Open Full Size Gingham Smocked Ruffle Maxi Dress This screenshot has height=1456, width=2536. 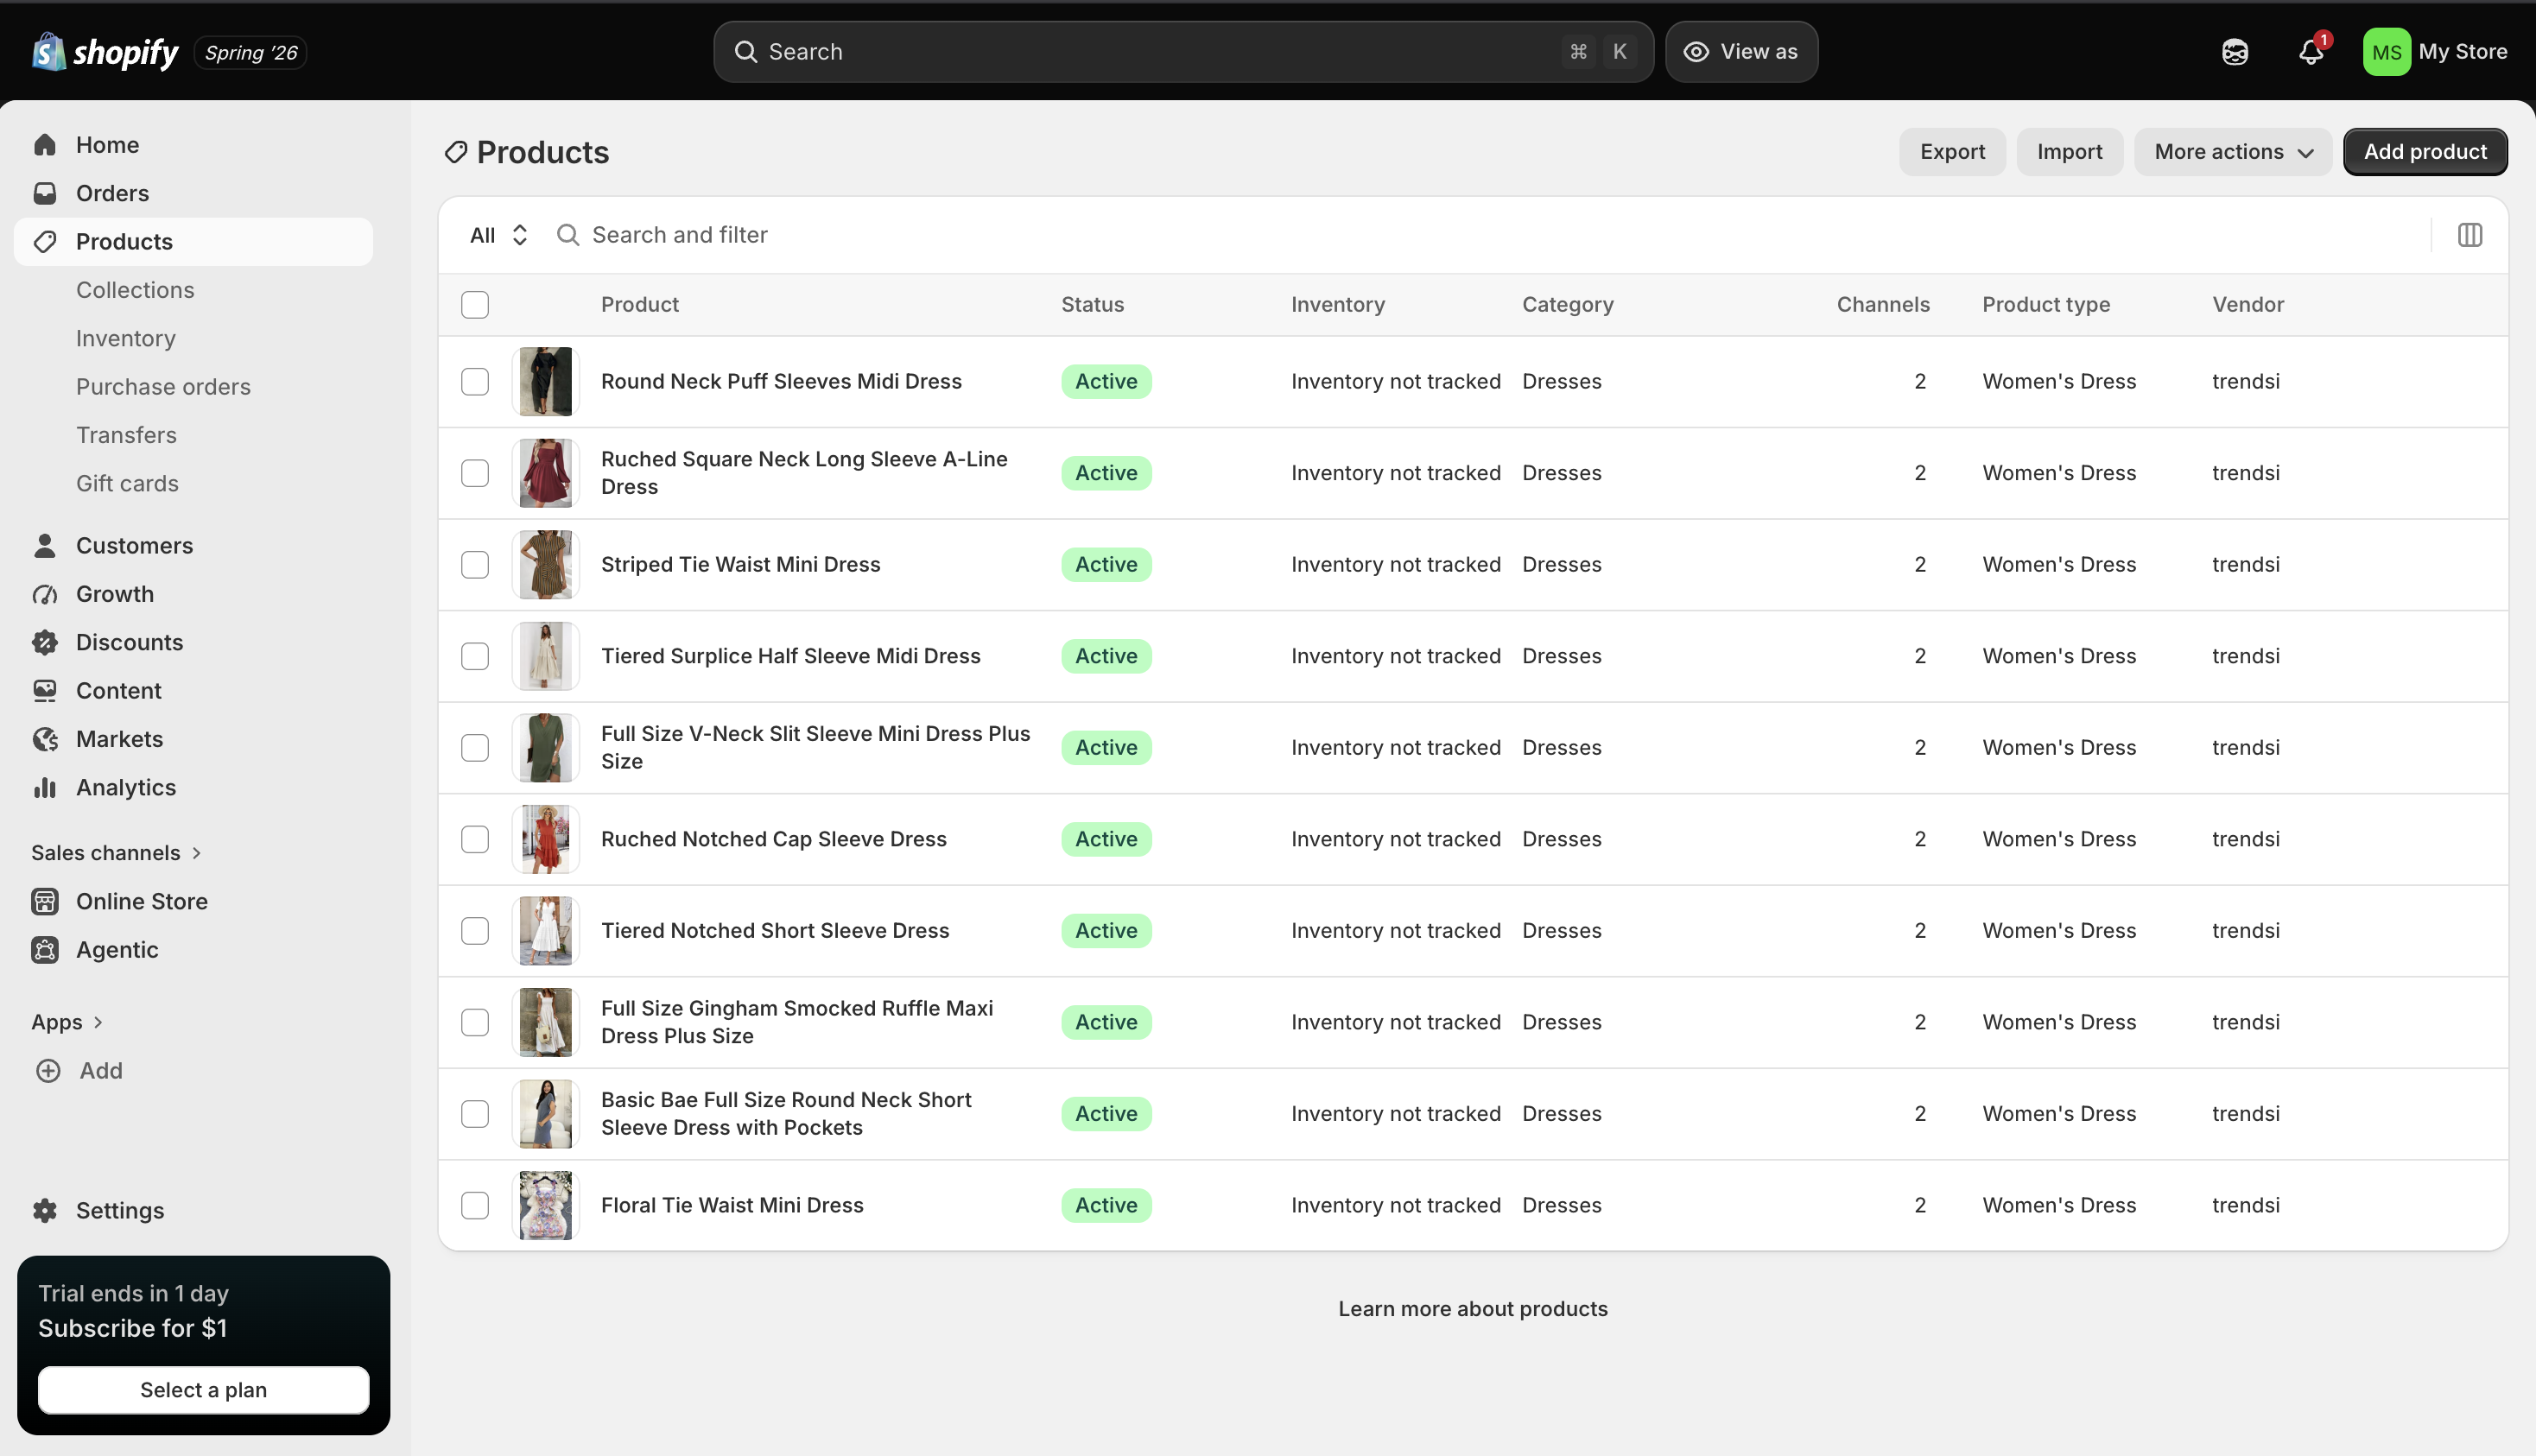point(797,1022)
